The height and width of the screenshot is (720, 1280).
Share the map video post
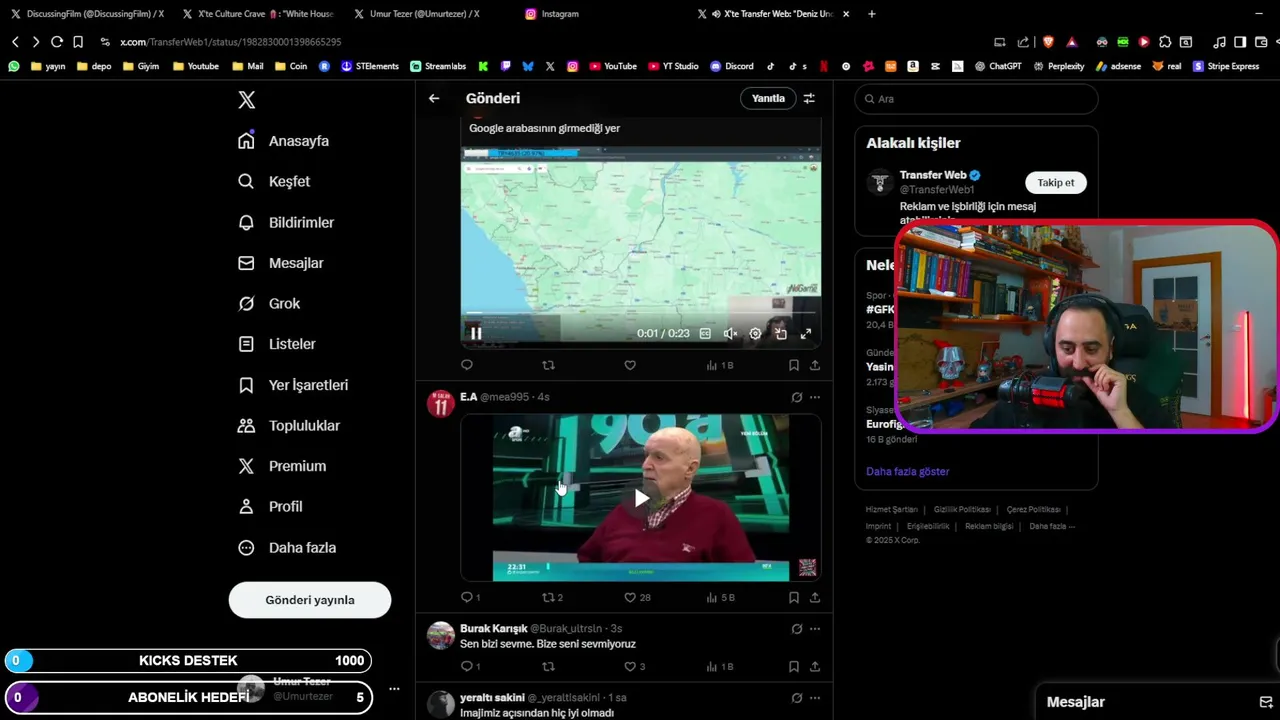click(x=815, y=365)
